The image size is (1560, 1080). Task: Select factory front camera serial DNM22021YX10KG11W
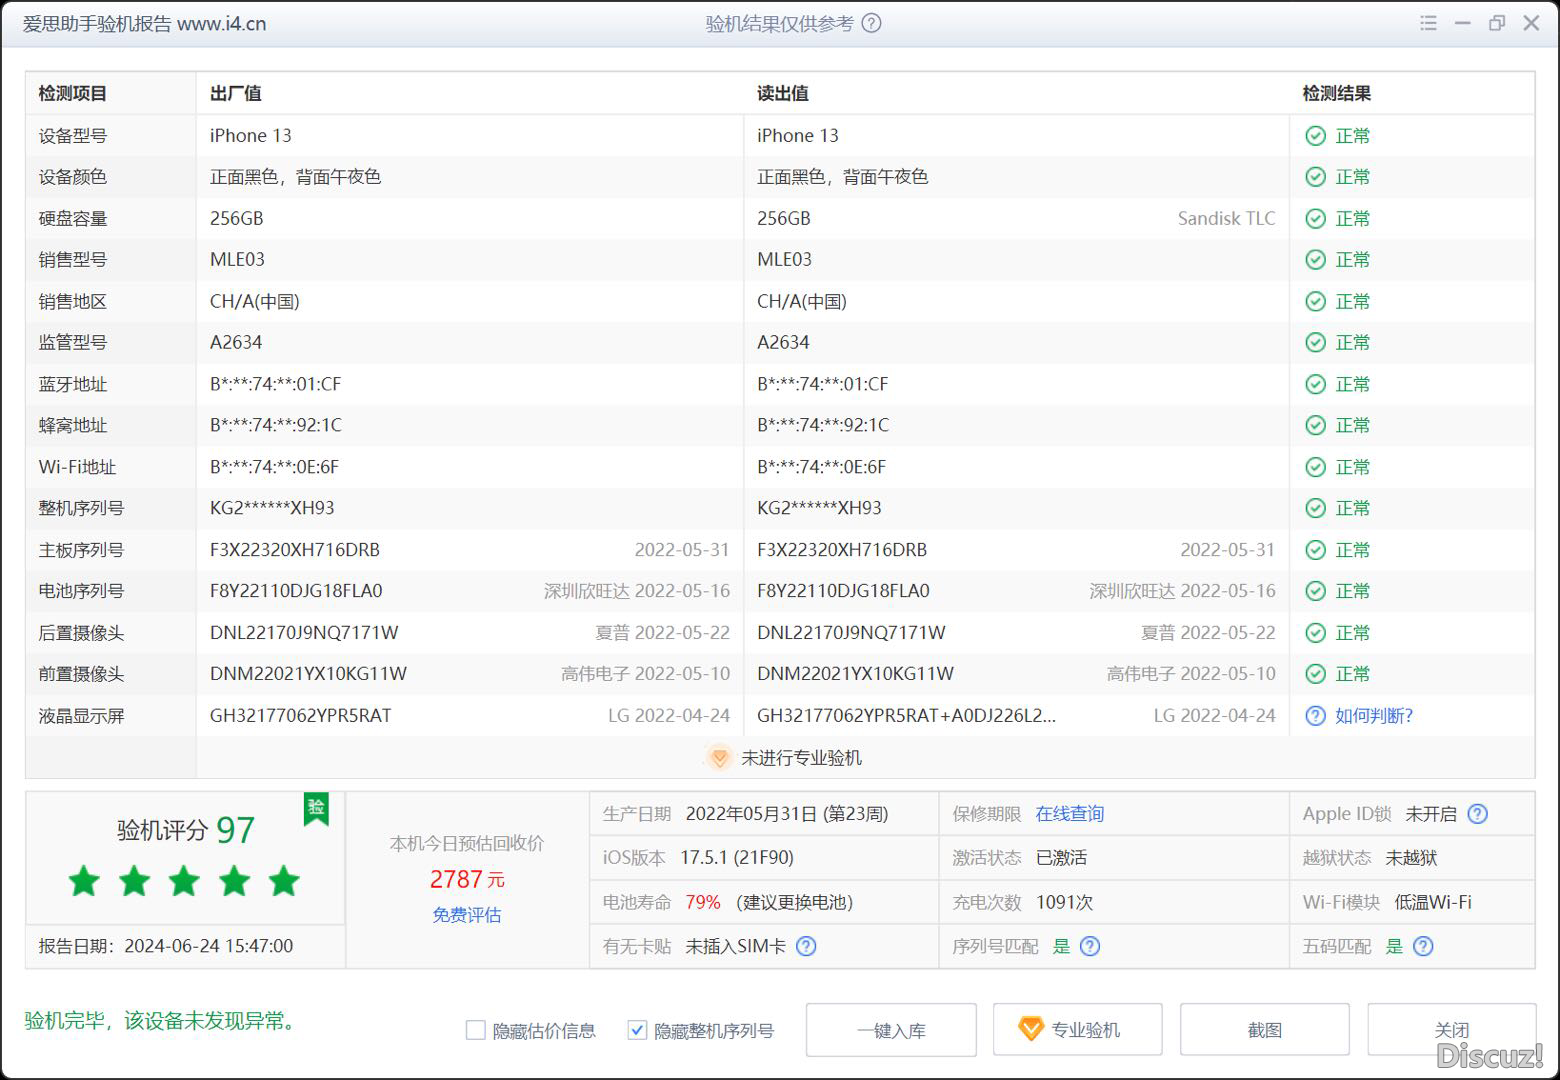[308, 674]
